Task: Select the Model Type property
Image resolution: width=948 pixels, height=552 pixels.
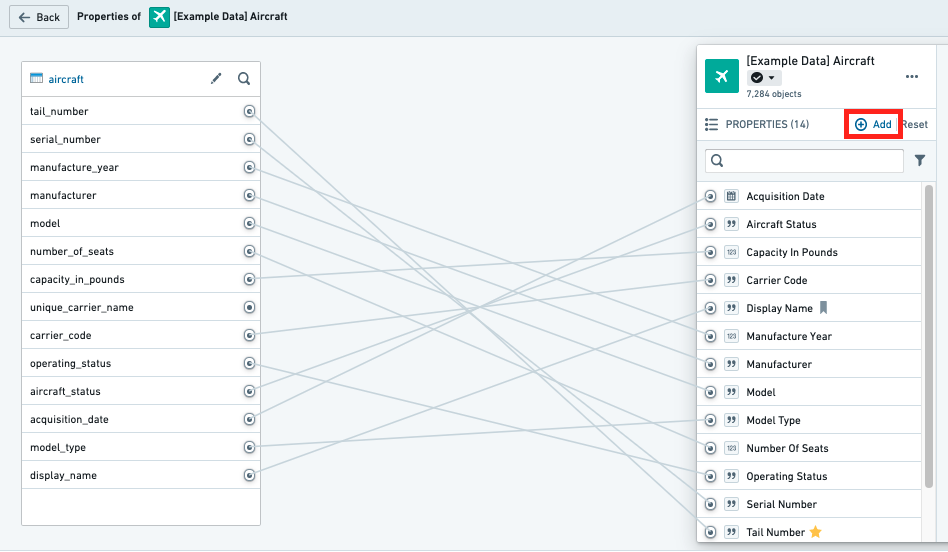Action: (x=809, y=420)
